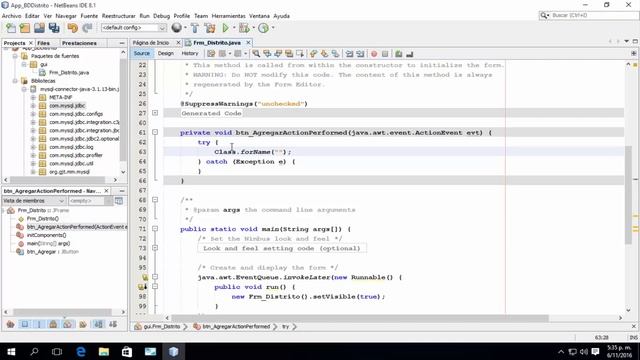Collapse the main method fold on line 71
This screenshot has height=360, width=640.
coord(155,229)
